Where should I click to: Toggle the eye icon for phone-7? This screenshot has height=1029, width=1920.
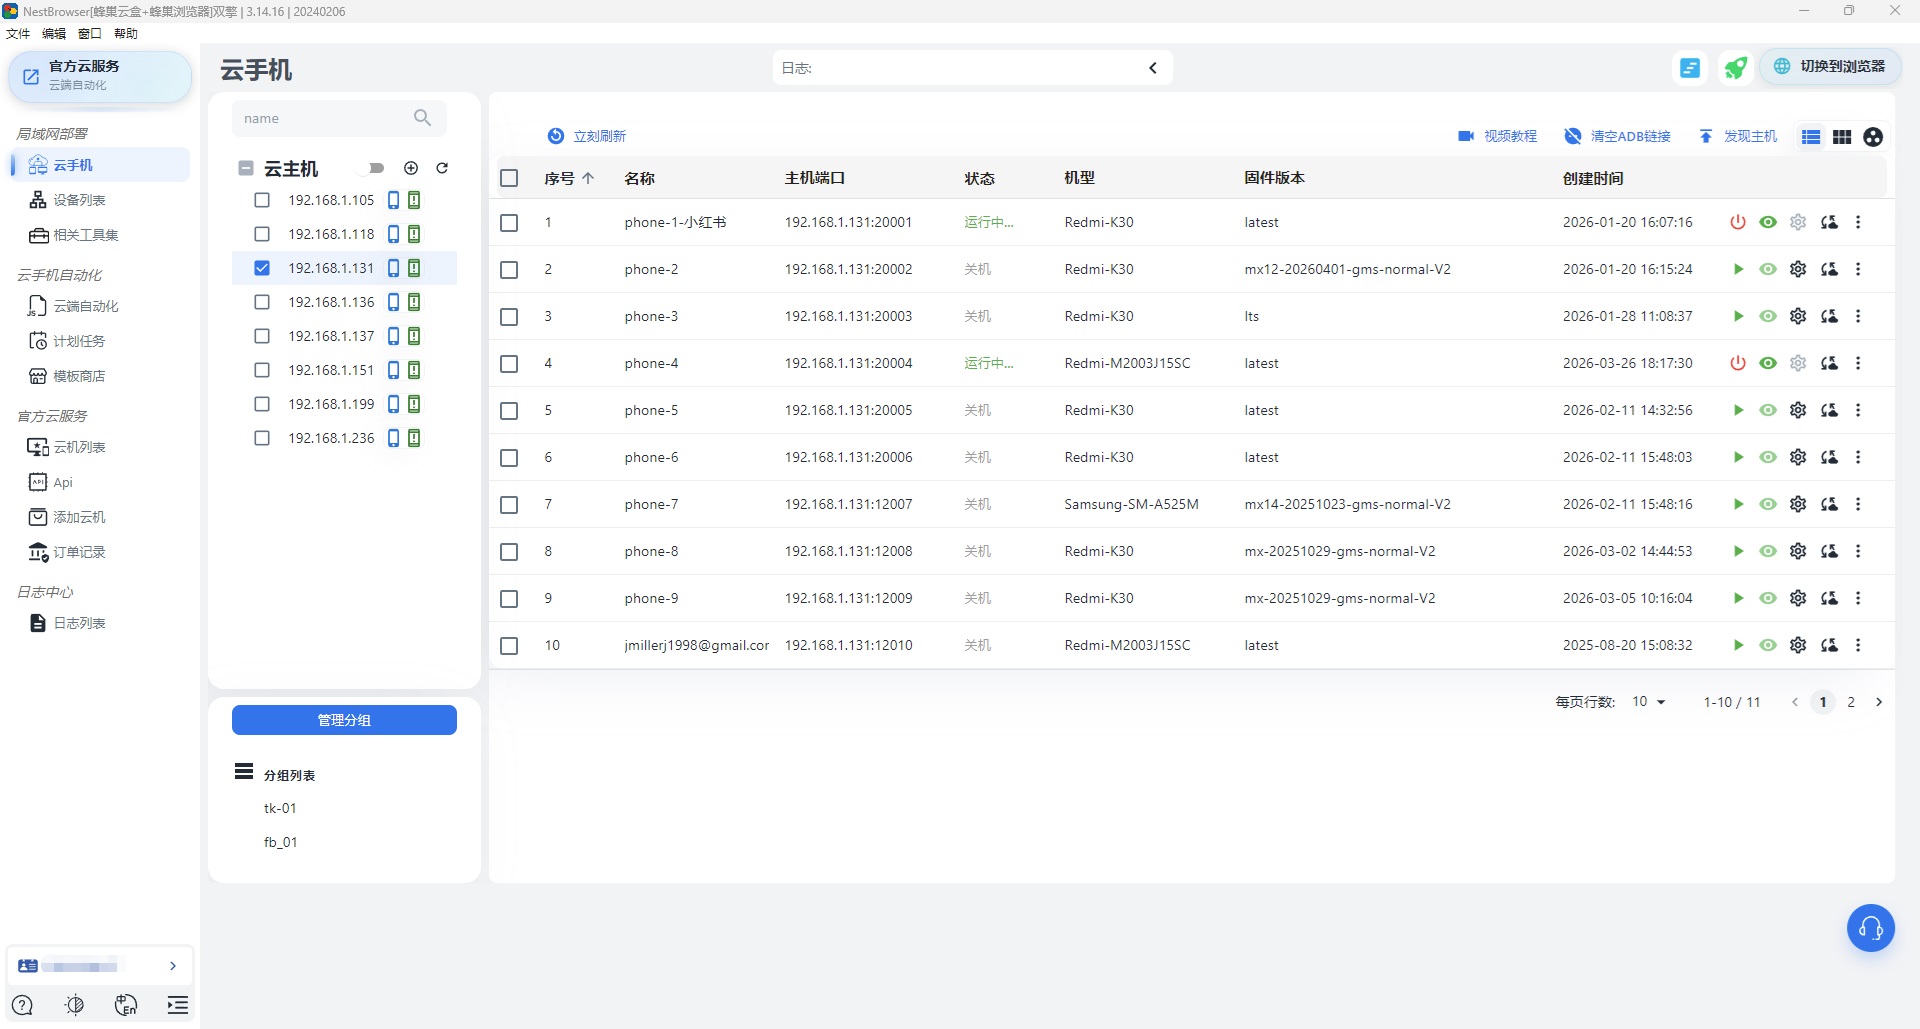[x=1768, y=504]
